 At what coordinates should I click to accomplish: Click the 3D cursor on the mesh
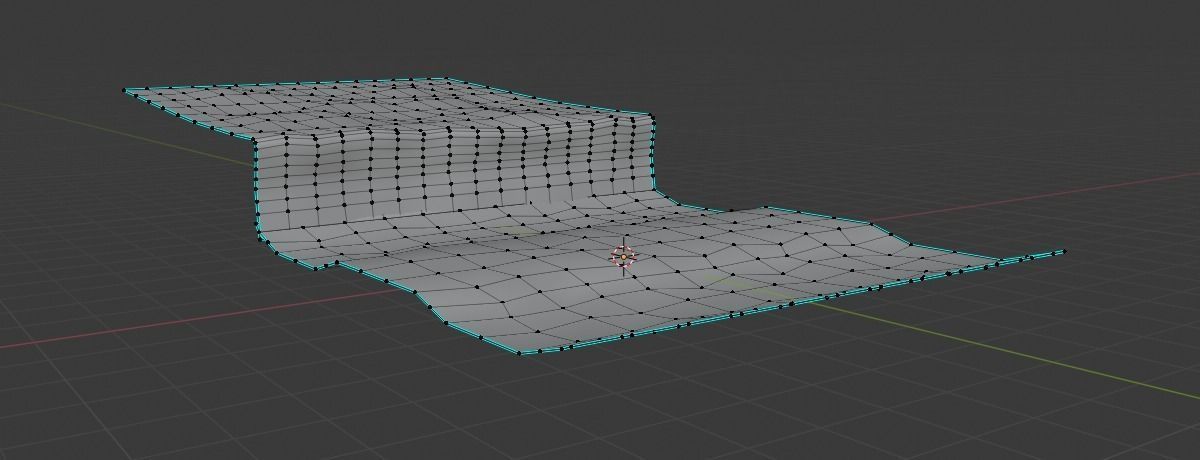pos(623,257)
